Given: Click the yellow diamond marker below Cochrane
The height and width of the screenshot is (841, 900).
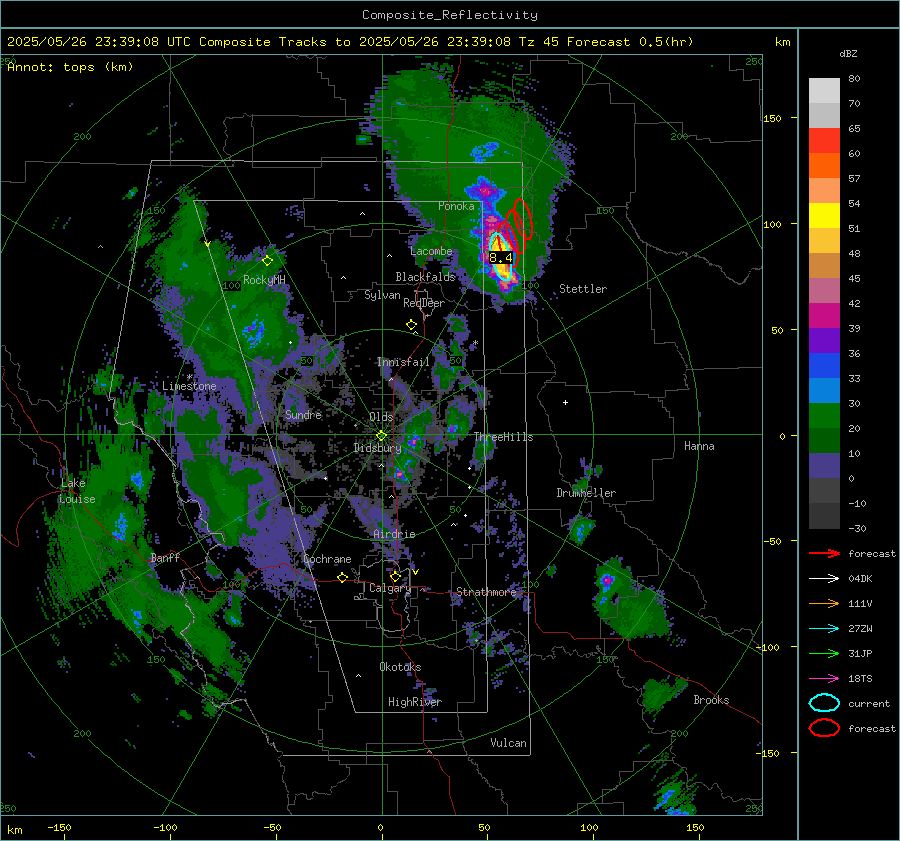Looking at the screenshot, I should tap(342, 577).
